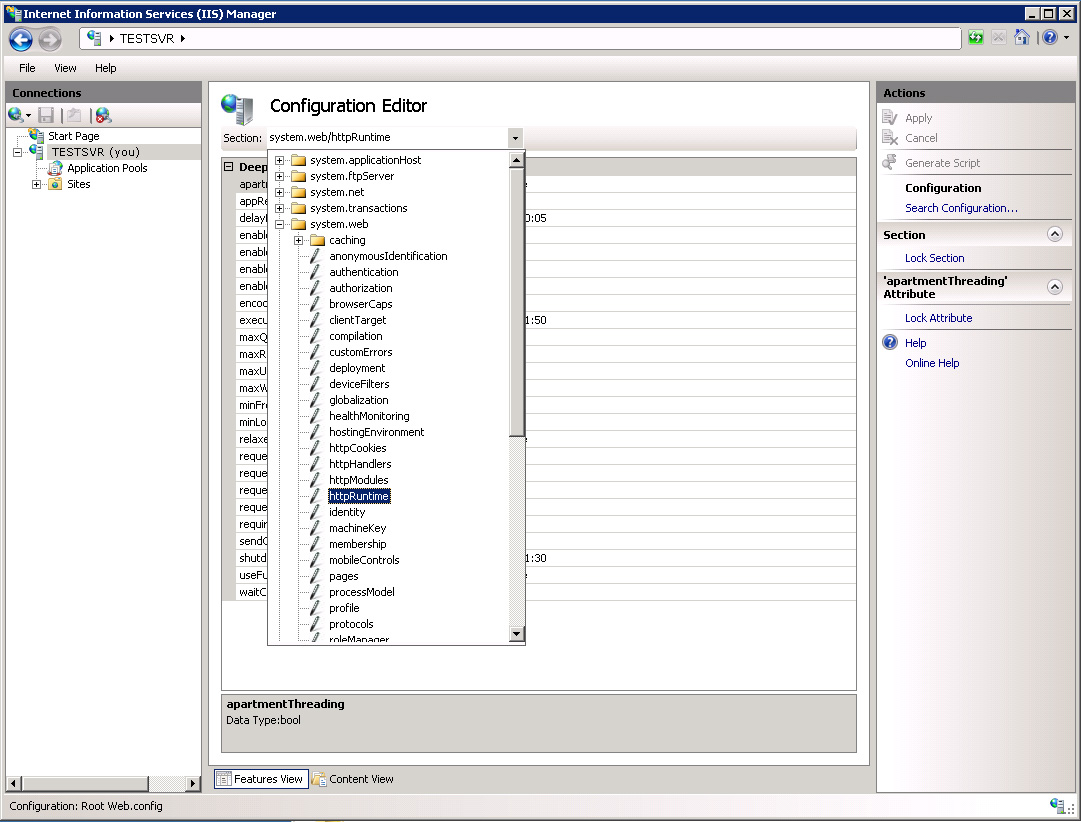Click the pencil icon beside machineKey
This screenshot has width=1081, height=822.
point(315,528)
